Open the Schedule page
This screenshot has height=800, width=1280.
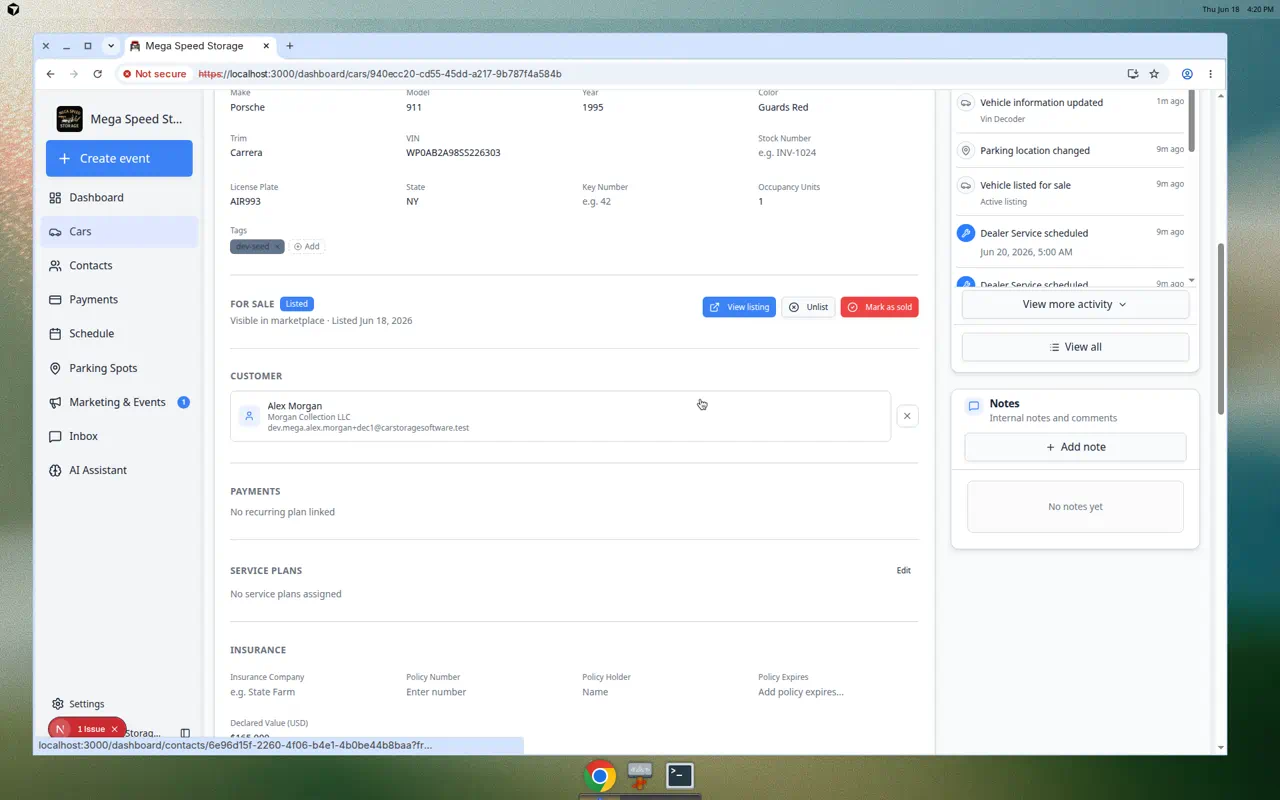point(120,333)
